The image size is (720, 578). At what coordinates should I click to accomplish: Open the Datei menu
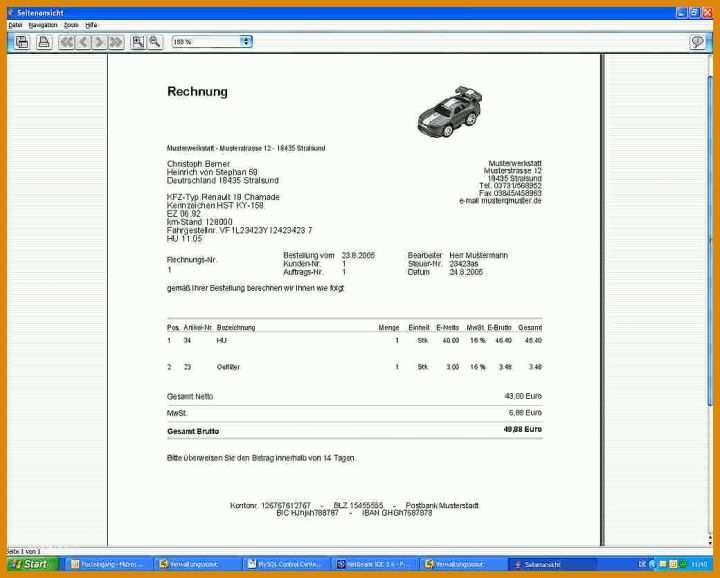point(15,25)
